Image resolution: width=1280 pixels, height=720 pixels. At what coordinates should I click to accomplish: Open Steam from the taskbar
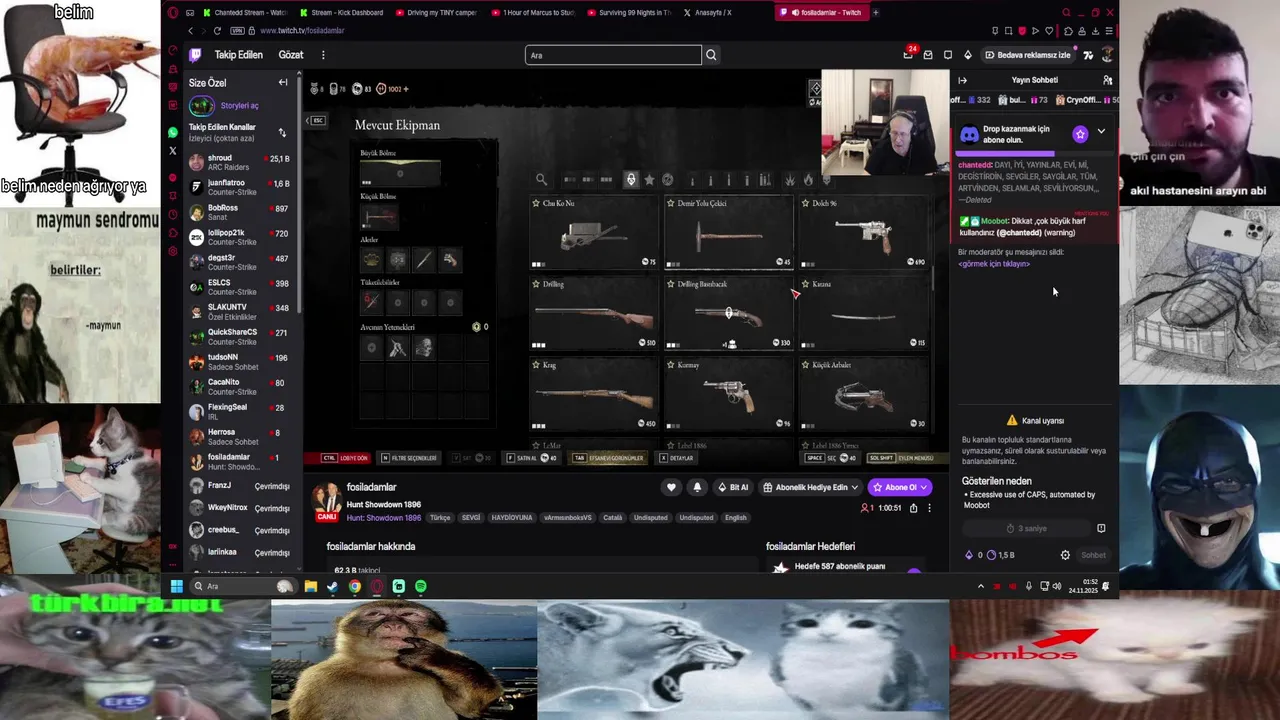coord(333,586)
